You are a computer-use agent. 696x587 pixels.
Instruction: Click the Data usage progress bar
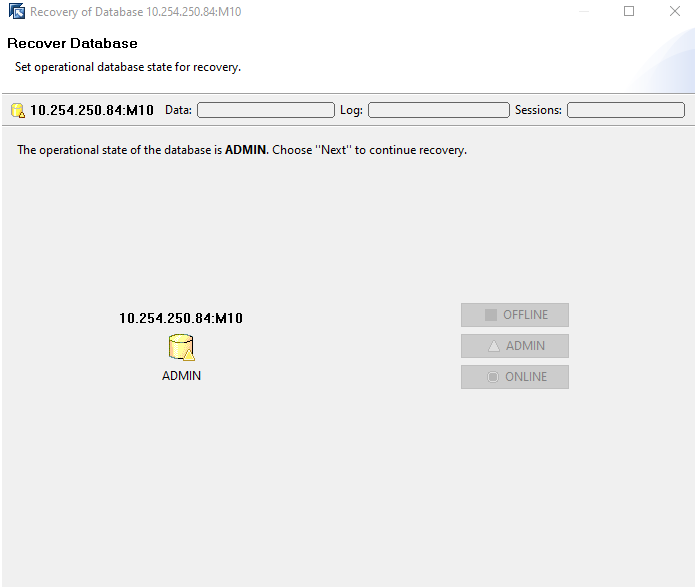(x=265, y=110)
